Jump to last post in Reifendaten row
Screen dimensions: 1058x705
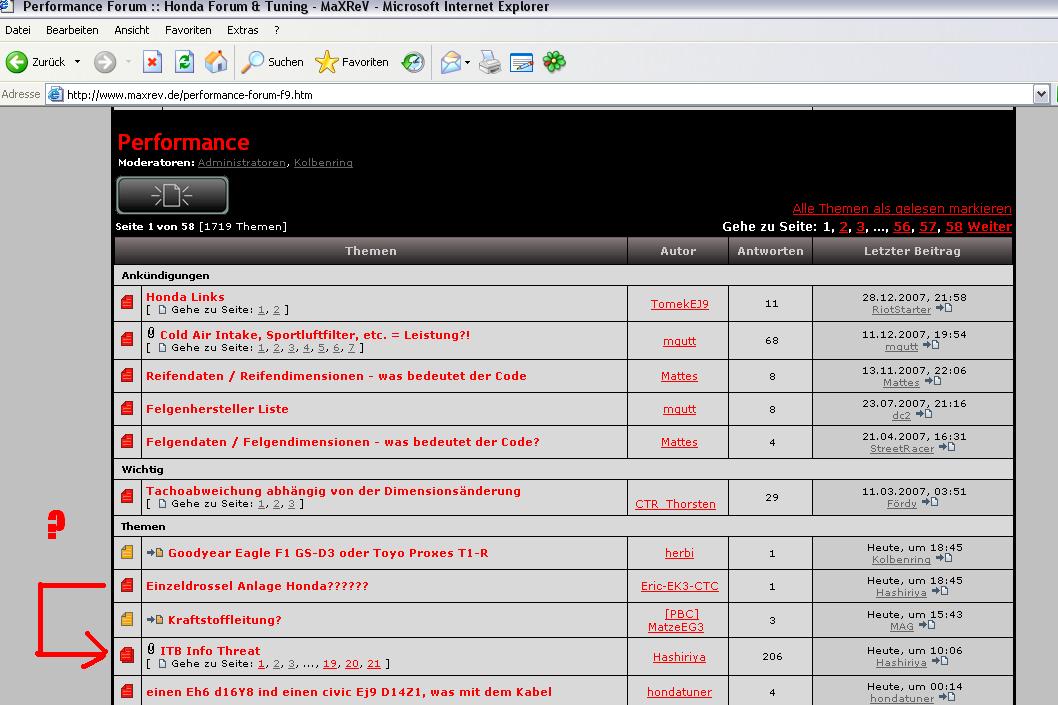(x=933, y=381)
